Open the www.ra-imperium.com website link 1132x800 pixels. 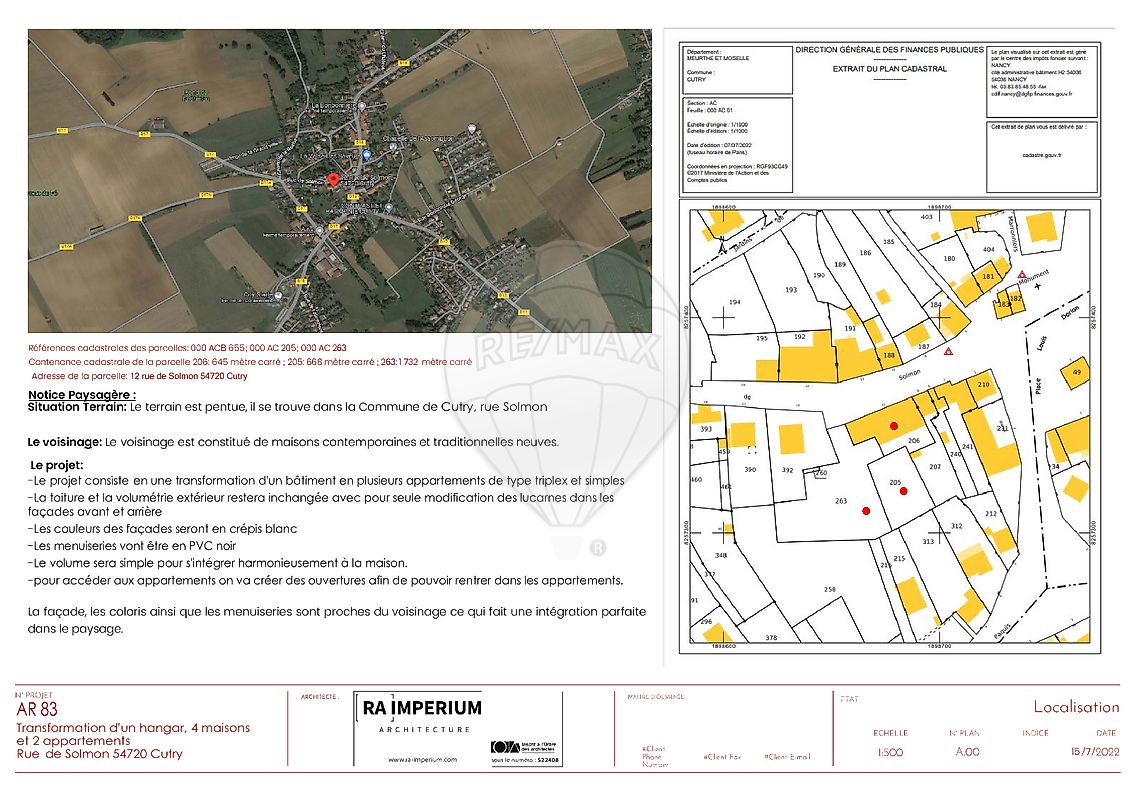click(x=422, y=760)
